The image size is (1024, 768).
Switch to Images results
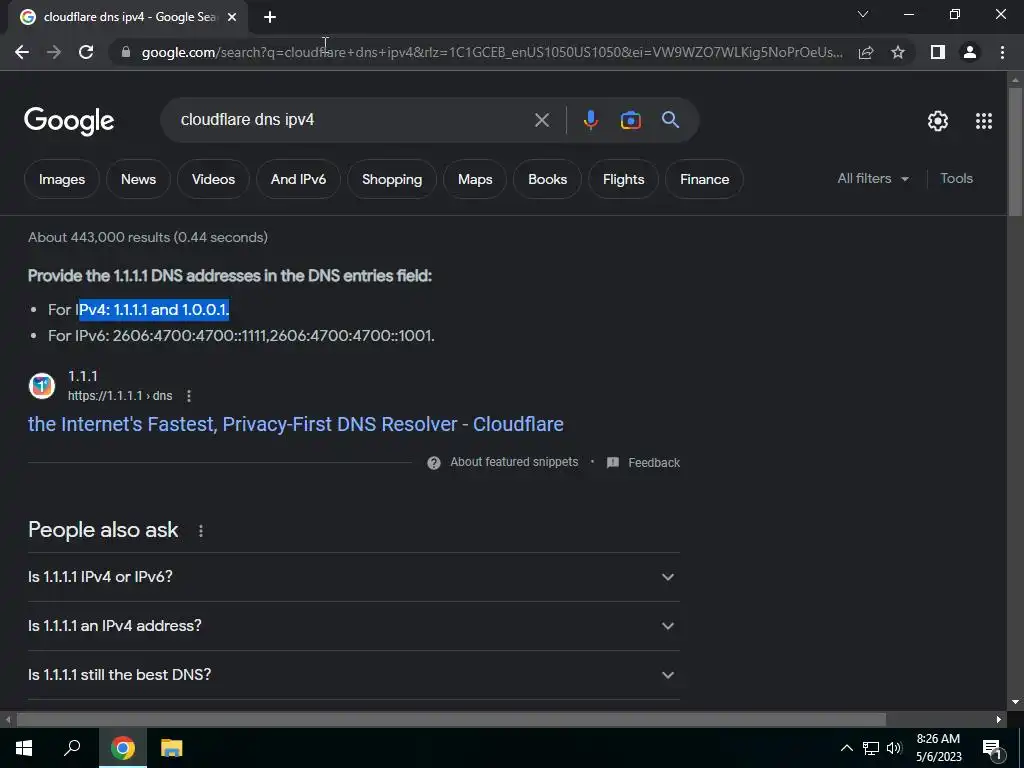(61, 179)
